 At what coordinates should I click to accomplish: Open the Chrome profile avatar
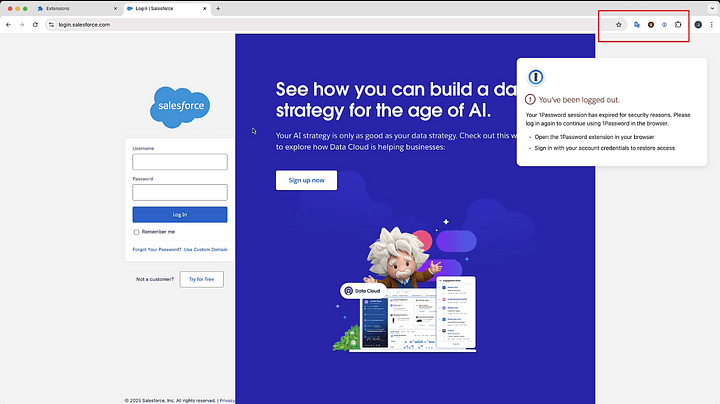pyautogui.click(x=698, y=25)
